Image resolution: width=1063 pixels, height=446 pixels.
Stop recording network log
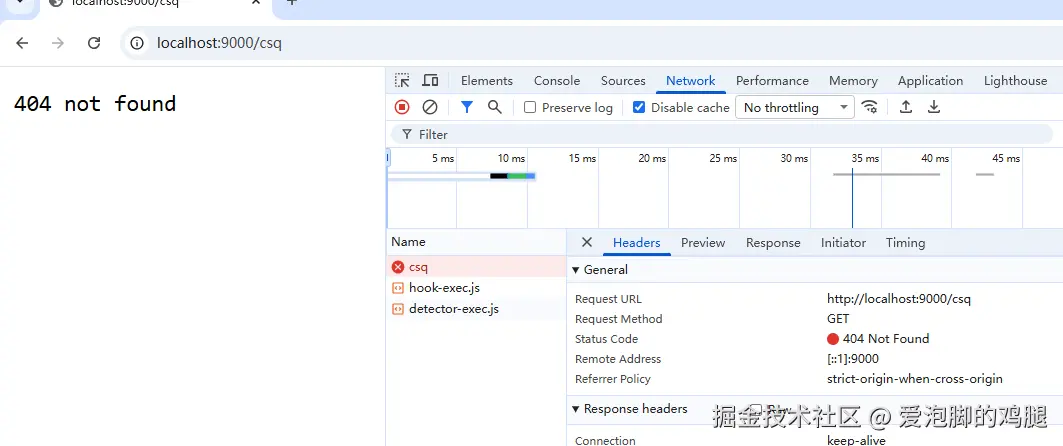[402, 107]
